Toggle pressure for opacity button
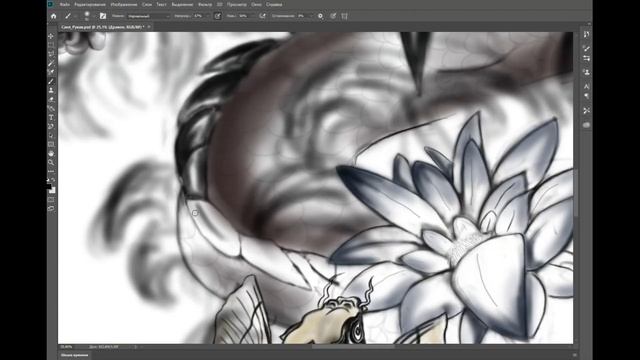Viewport: 640px width, 360px height. coord(218,16)
